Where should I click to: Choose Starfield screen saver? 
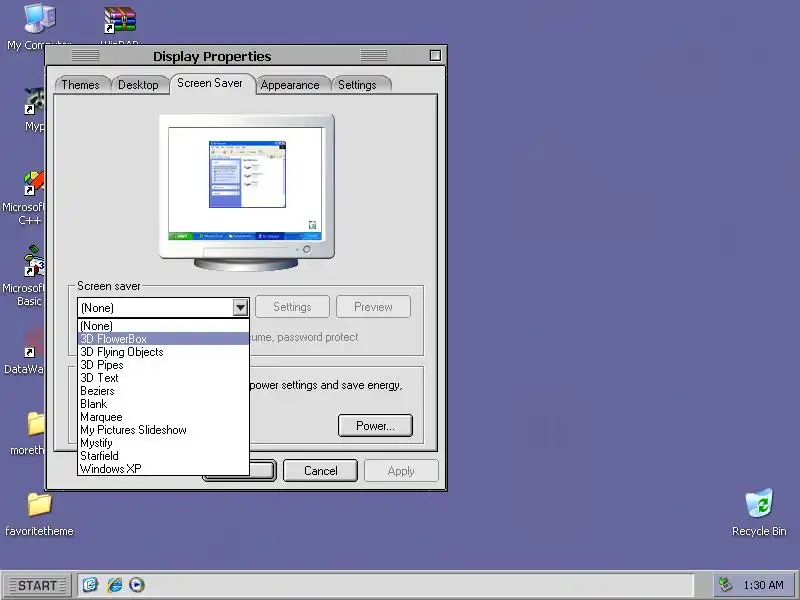click(x=163, y=456)
